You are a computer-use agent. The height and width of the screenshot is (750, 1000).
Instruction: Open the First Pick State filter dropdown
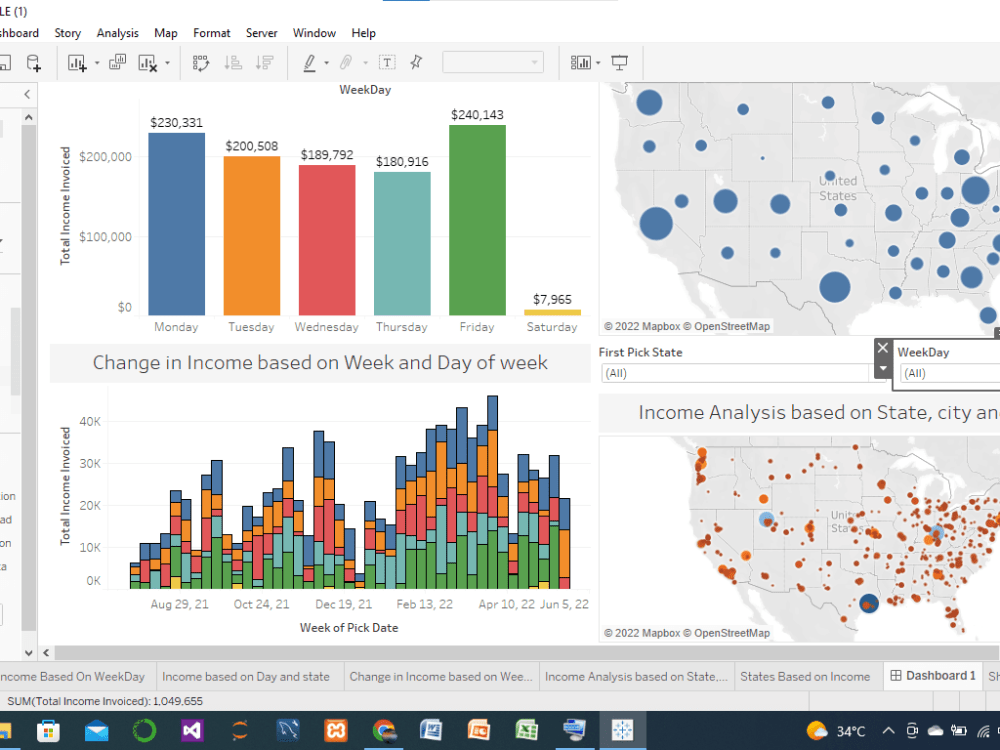tap(737, 372)
